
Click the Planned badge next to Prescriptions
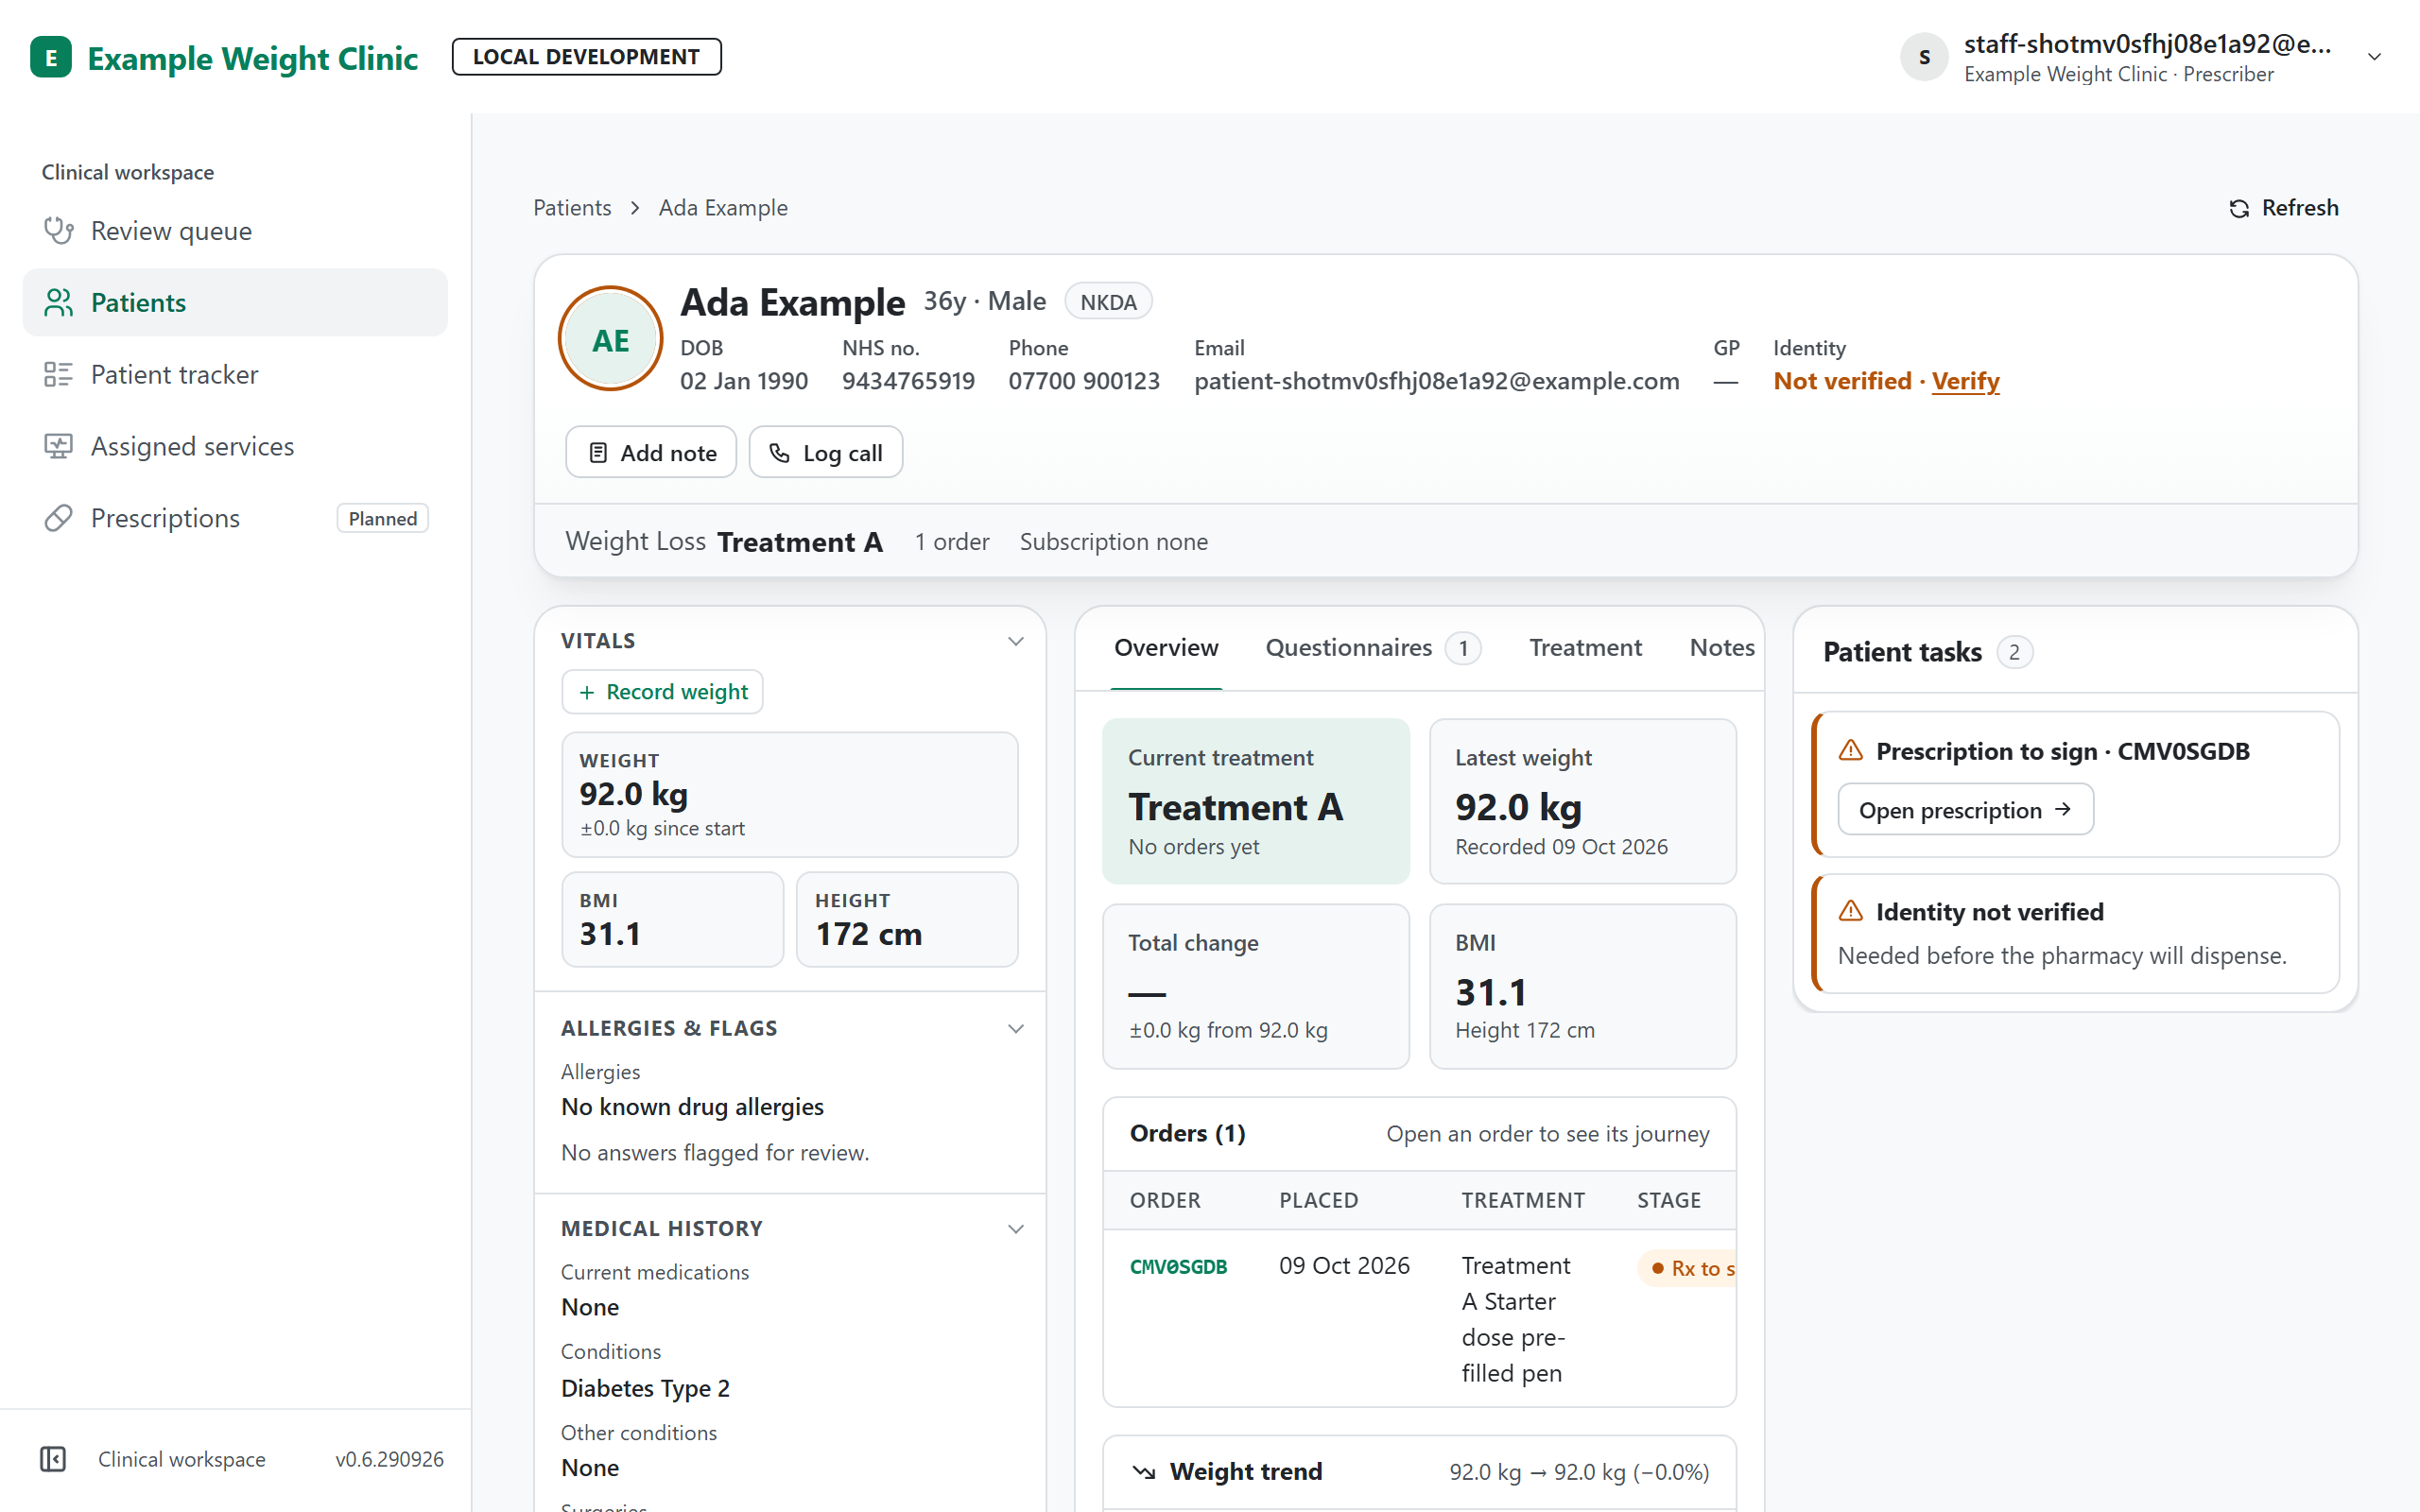[x=382, y=518]
